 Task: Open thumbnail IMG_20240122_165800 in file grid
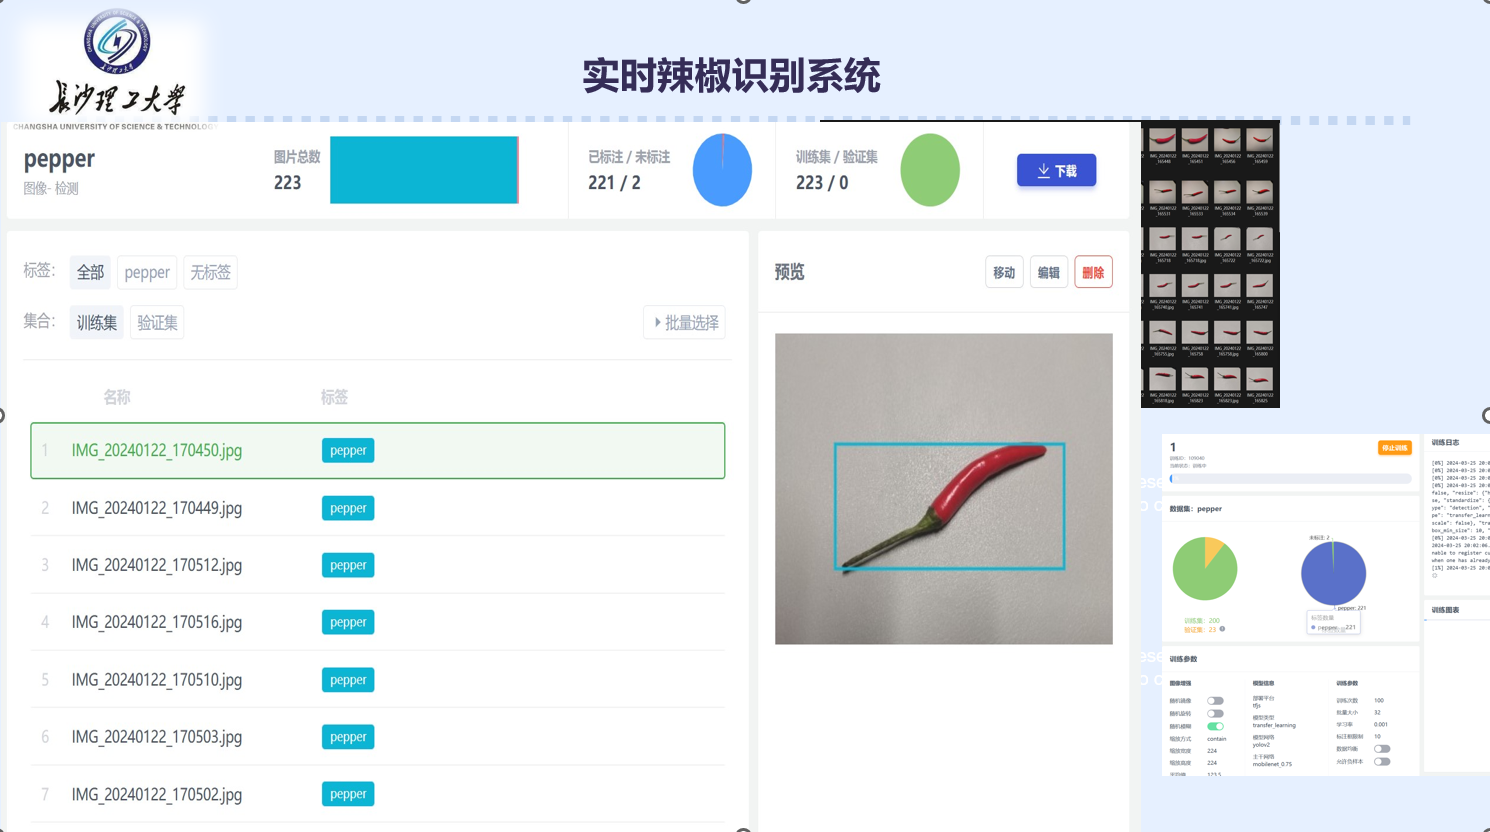1259,332
